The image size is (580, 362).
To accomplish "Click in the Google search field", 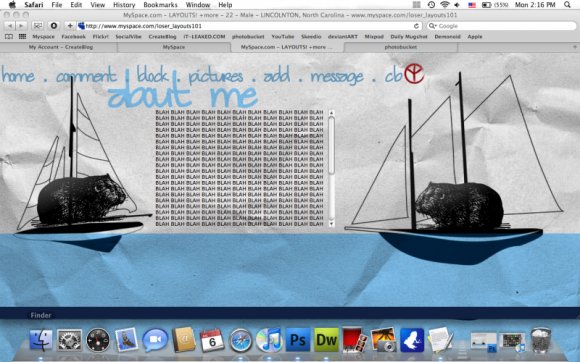I will click(x=502, y=26).
